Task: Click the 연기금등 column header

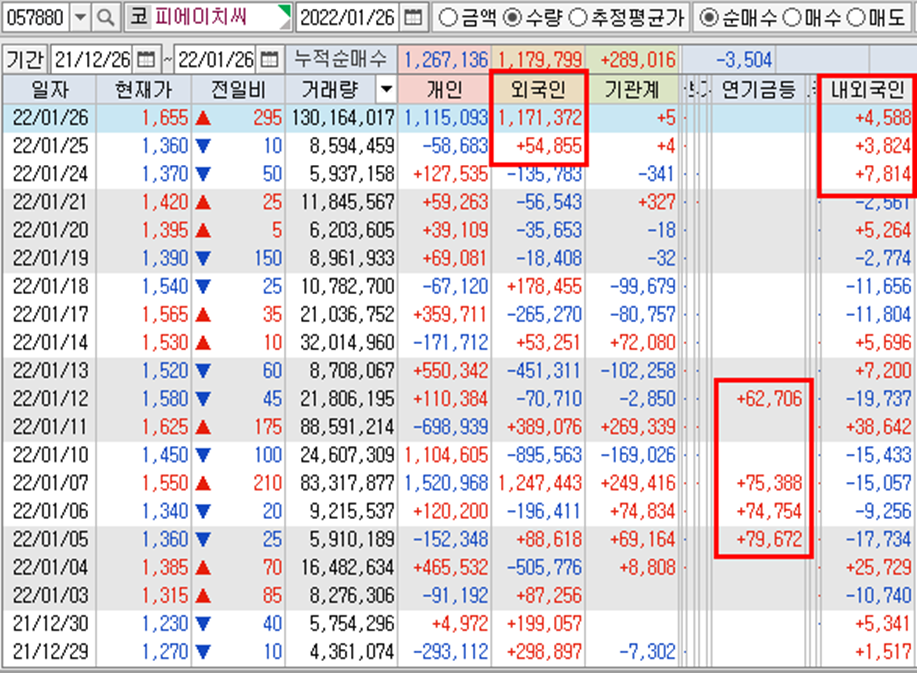Action: [x=759, y=89]
